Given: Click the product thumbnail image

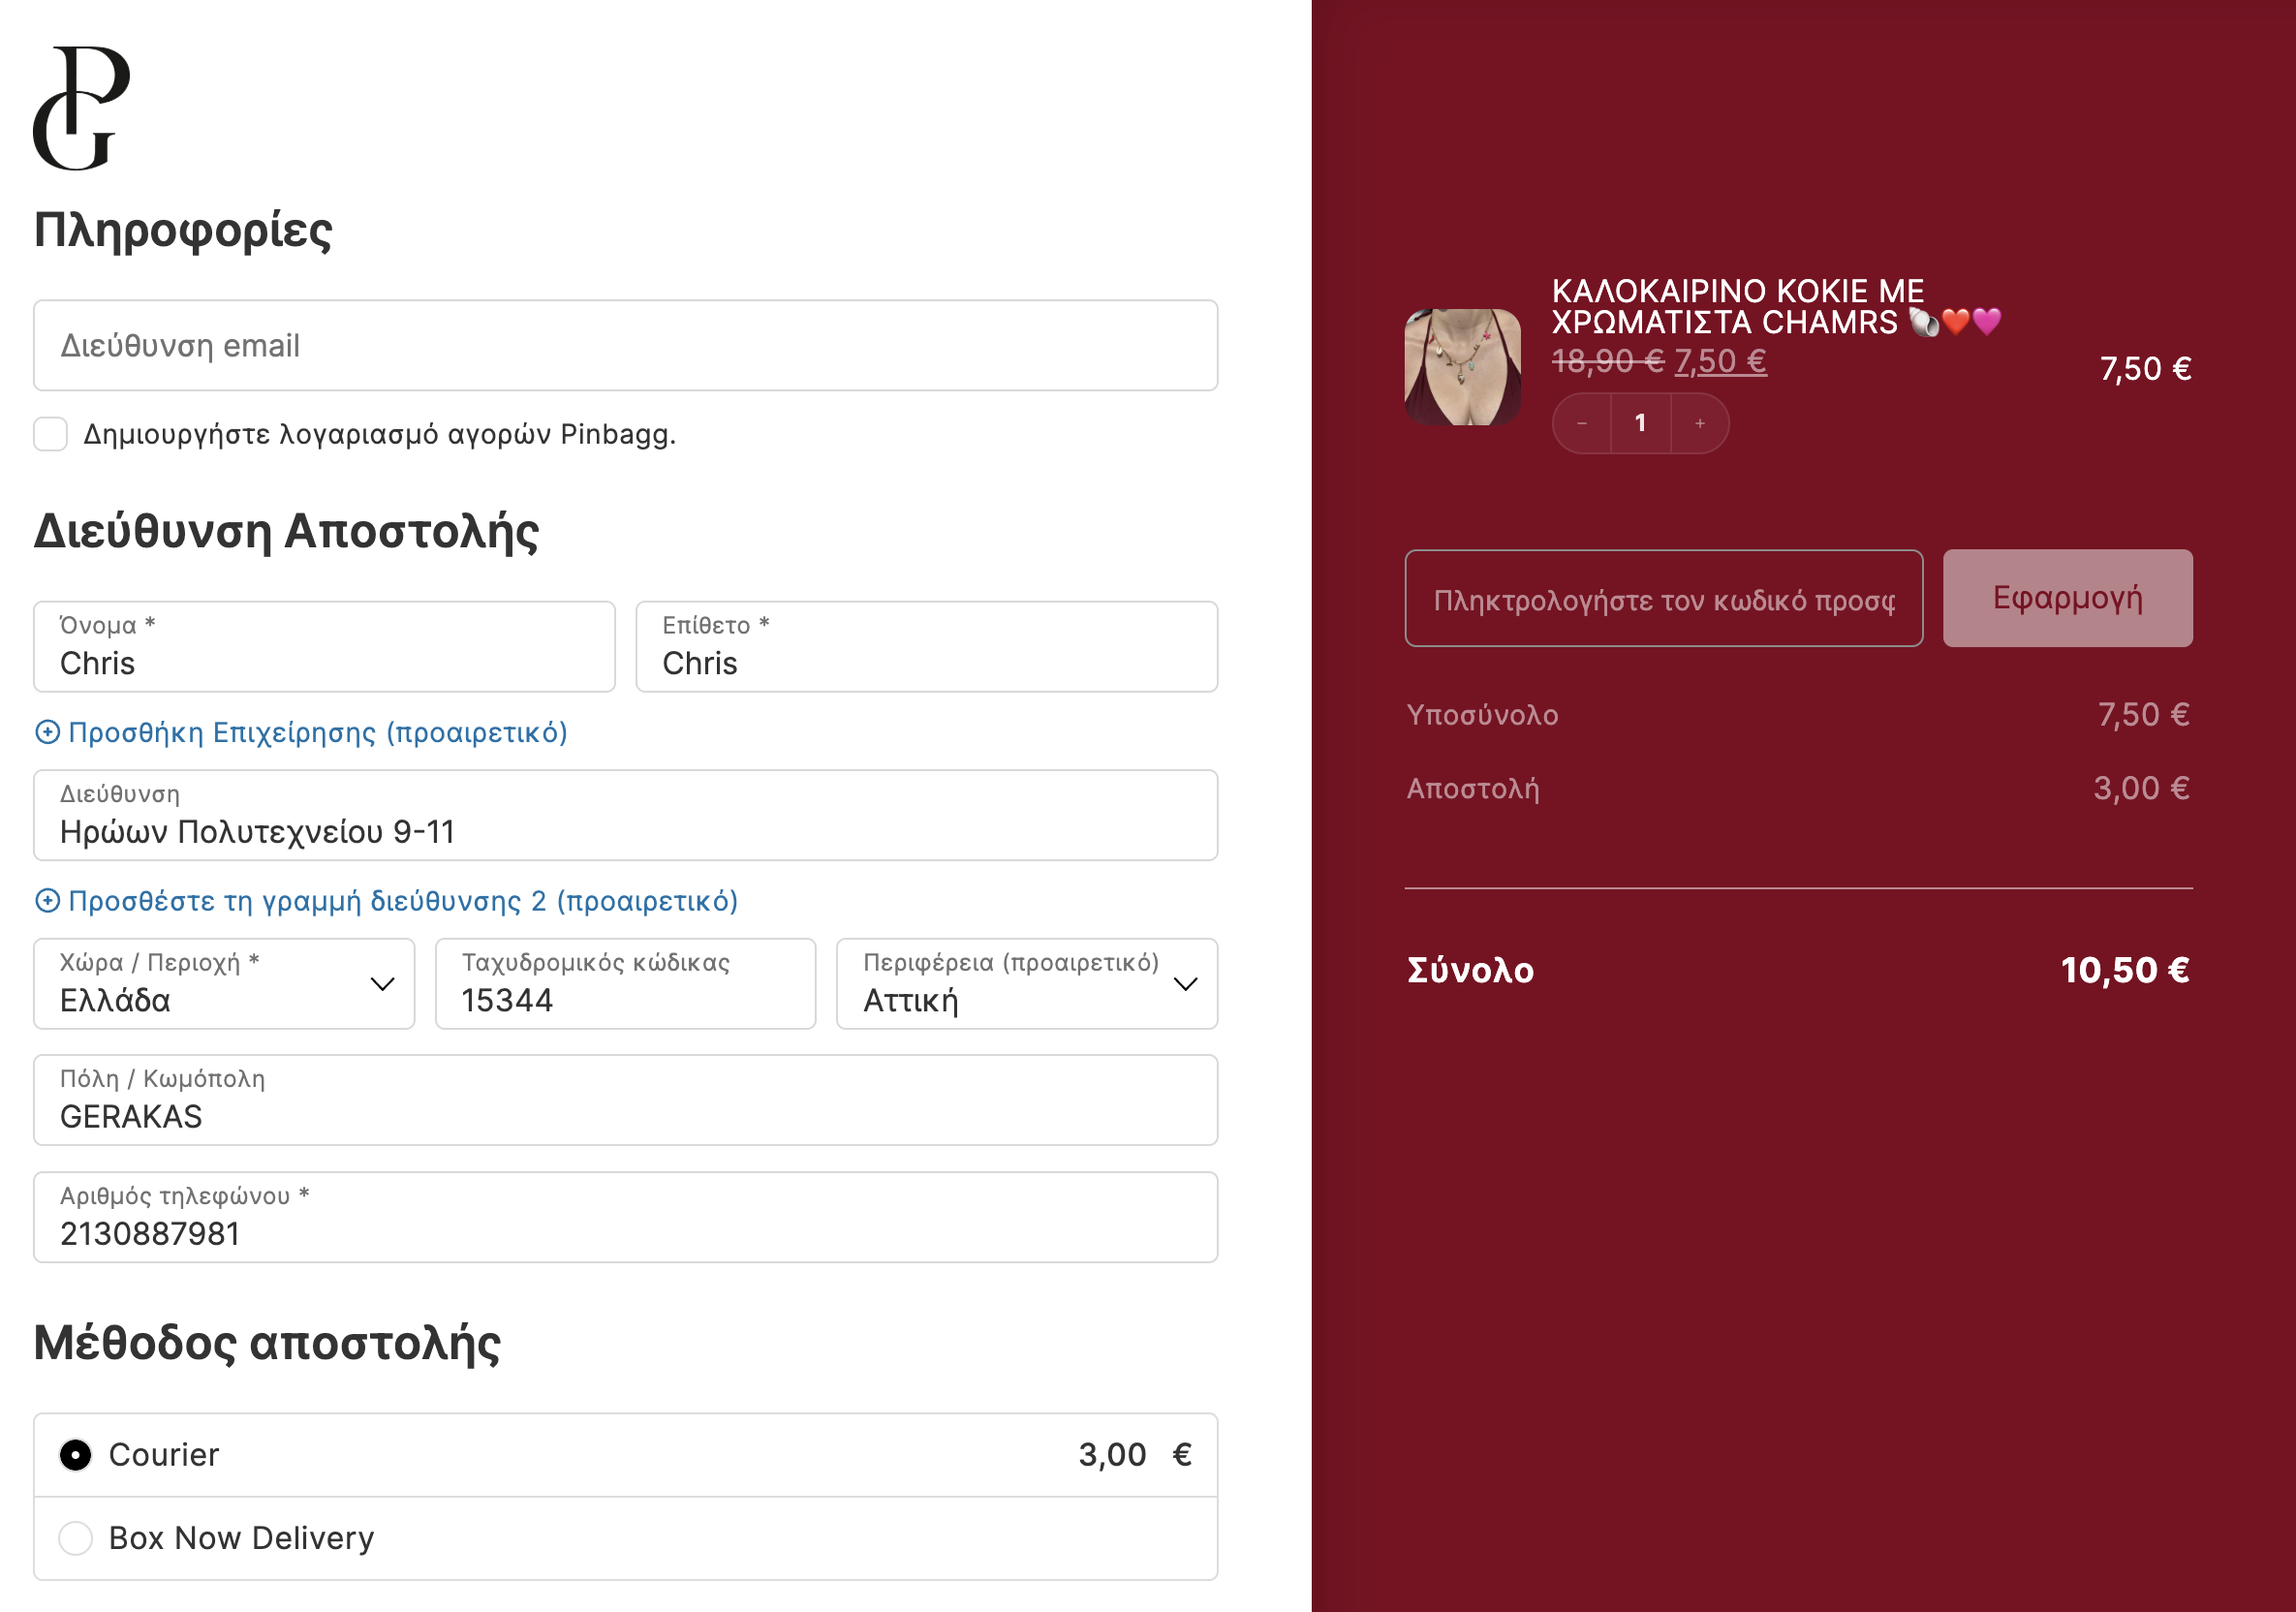Looking at the screenshot, I should (x=1462, y=367).
